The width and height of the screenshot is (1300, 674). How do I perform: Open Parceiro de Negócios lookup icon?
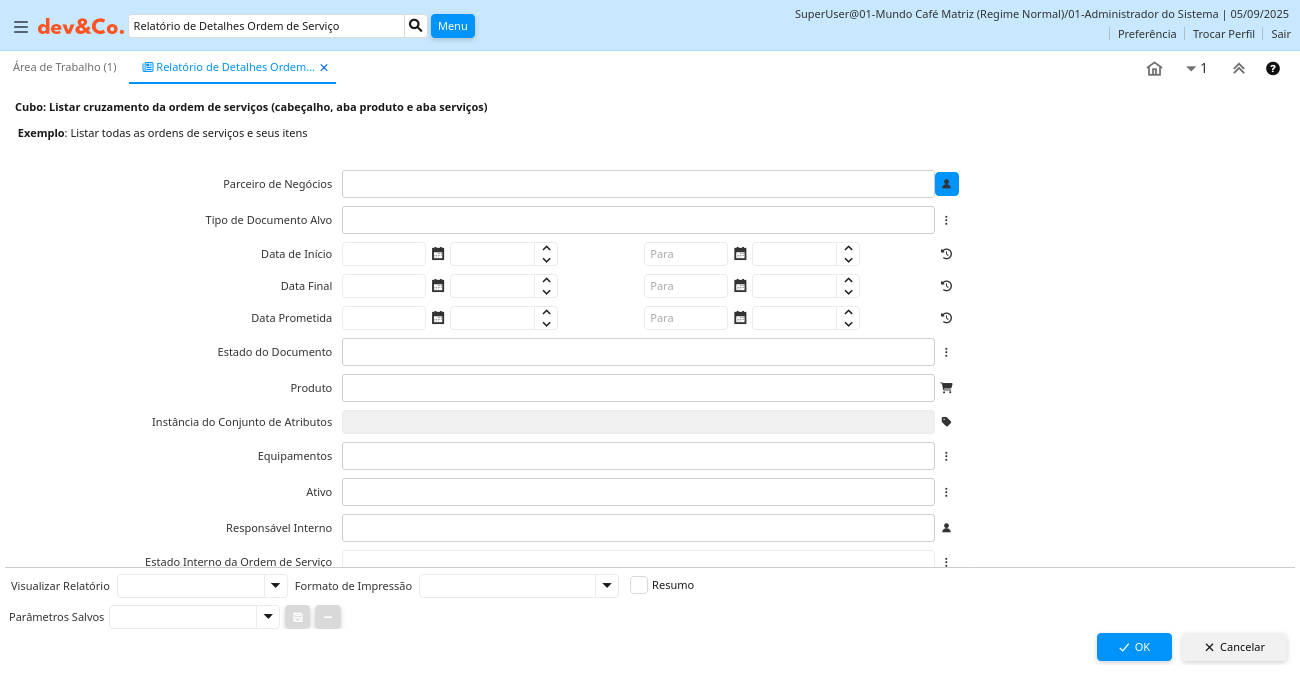tap(946, 184)
